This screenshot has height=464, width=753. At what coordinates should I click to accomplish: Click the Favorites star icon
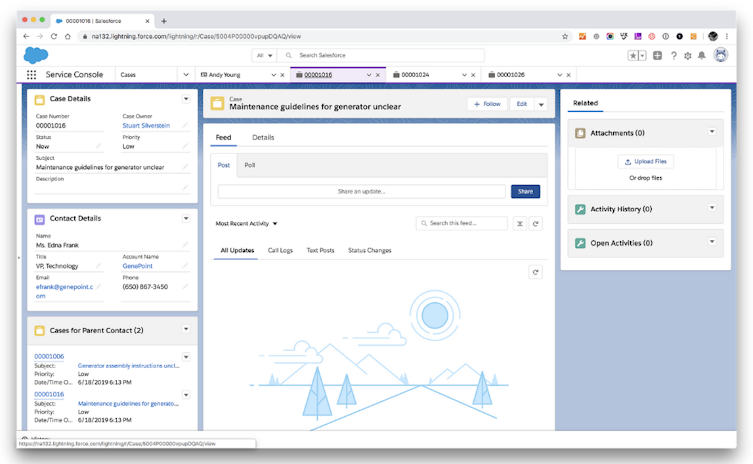click(x=632, y=56)
